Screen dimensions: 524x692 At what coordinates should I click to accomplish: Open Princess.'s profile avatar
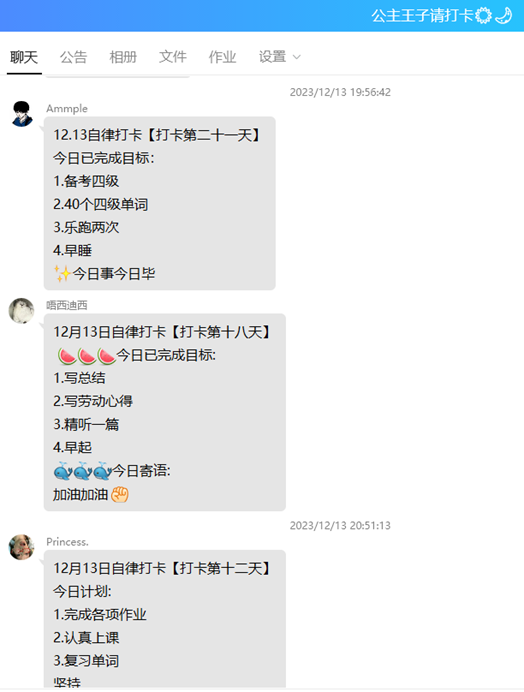(21, 547)
